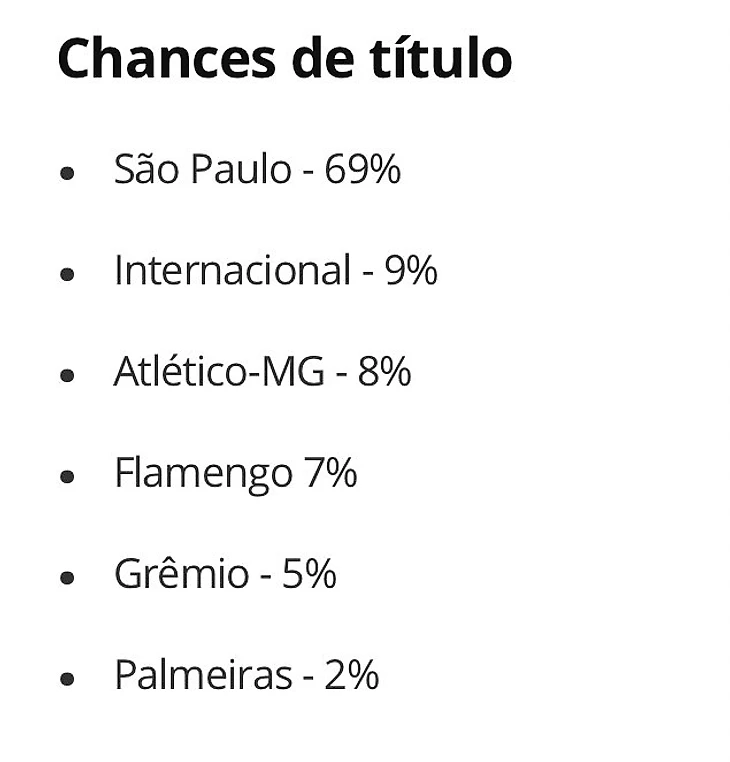730x762 pixels.
Task: Click the 5% value for Grêmio
Action: pyautogui.click(x=309, y=574)
